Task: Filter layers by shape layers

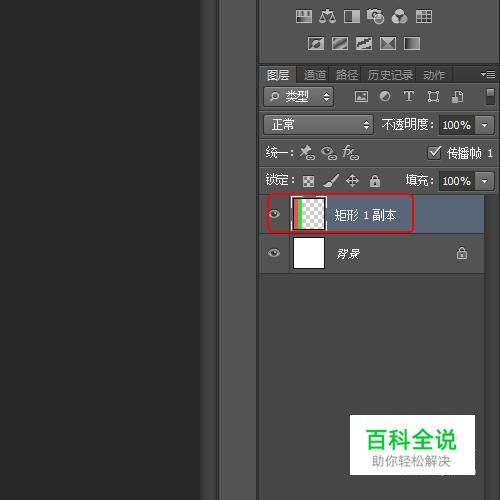Action: coord(433,97)
